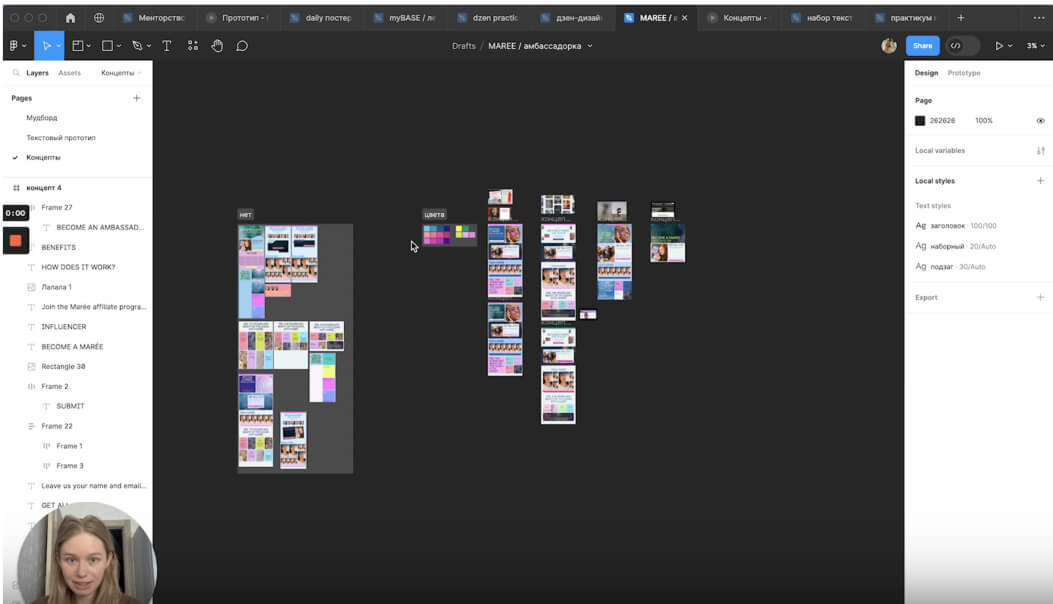Open the Resources tool
Screen dimensions: 1053x604
click(x=193, y=46)
